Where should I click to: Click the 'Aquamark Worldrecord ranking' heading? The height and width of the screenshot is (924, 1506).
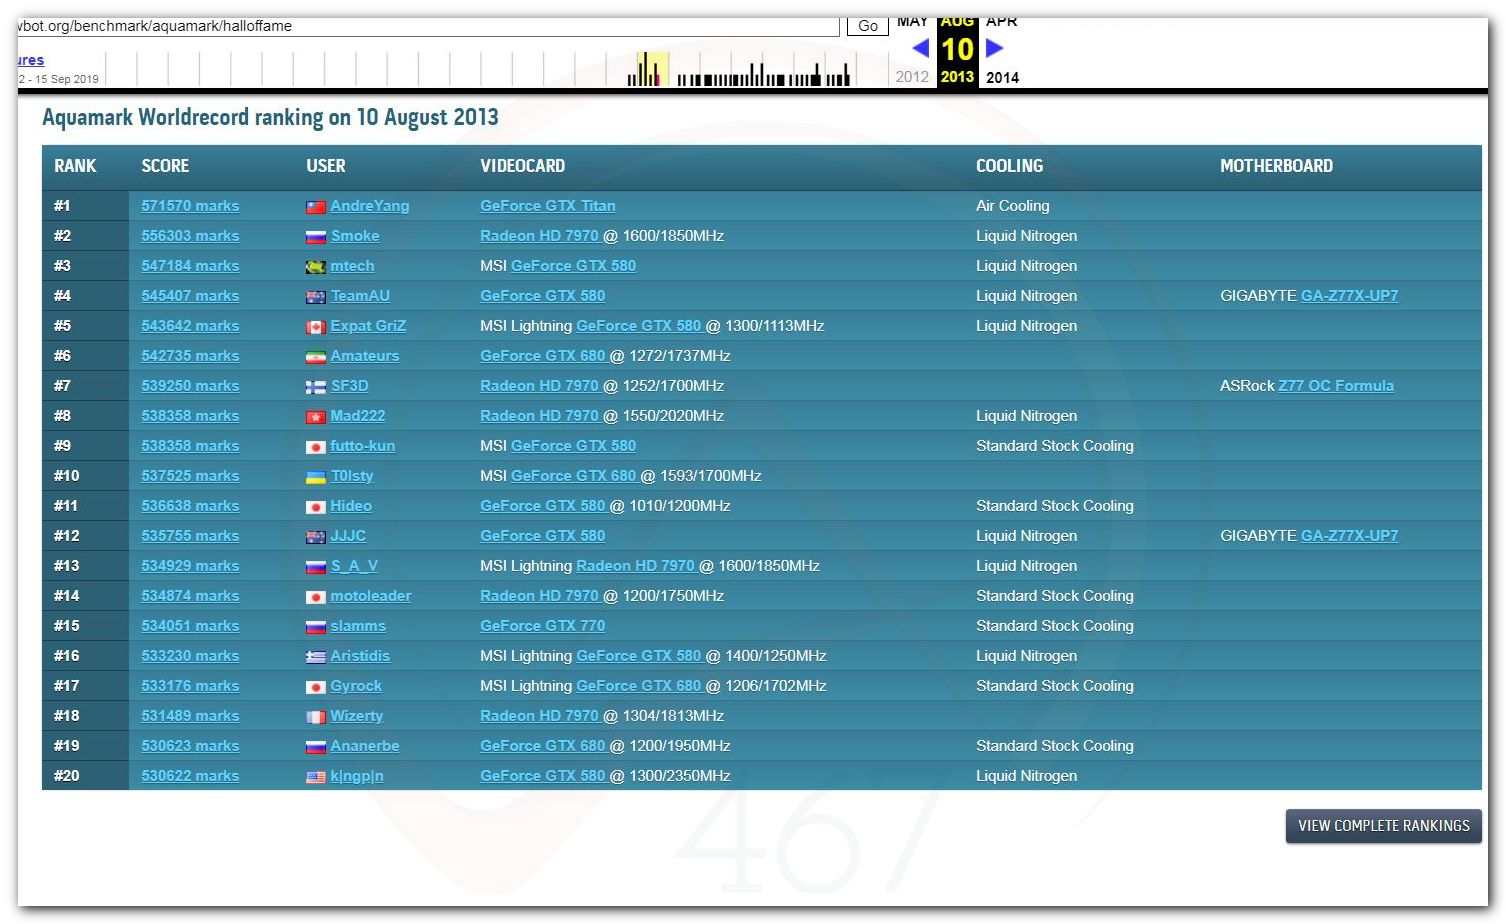270,117
